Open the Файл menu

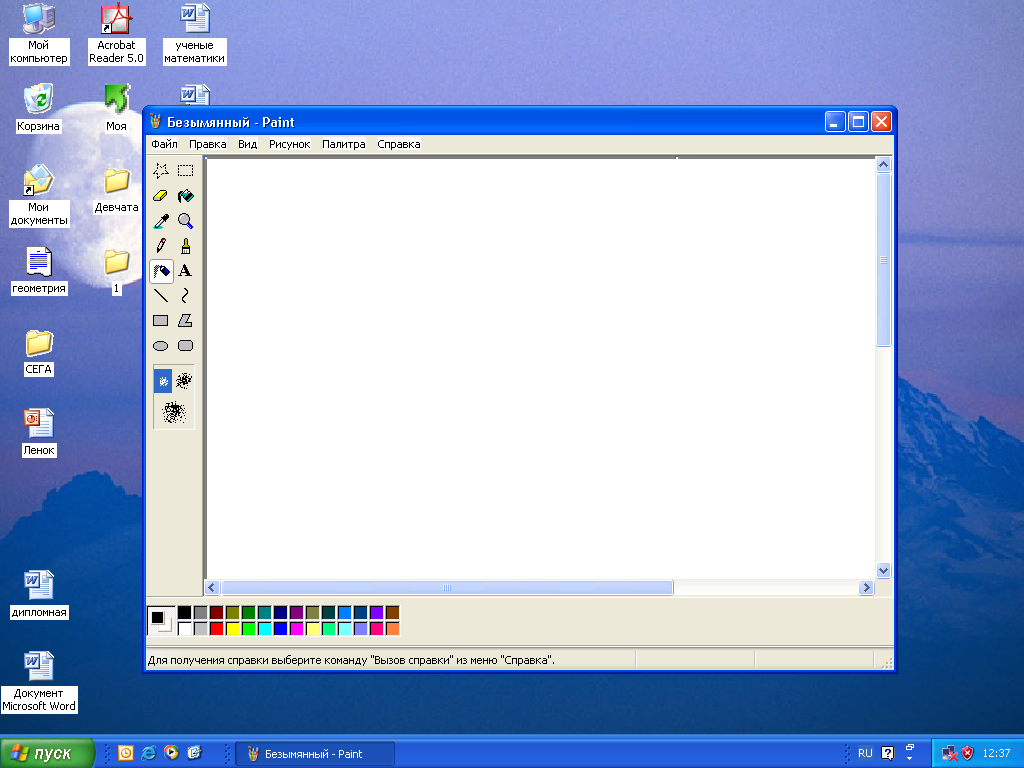(164, 144)
